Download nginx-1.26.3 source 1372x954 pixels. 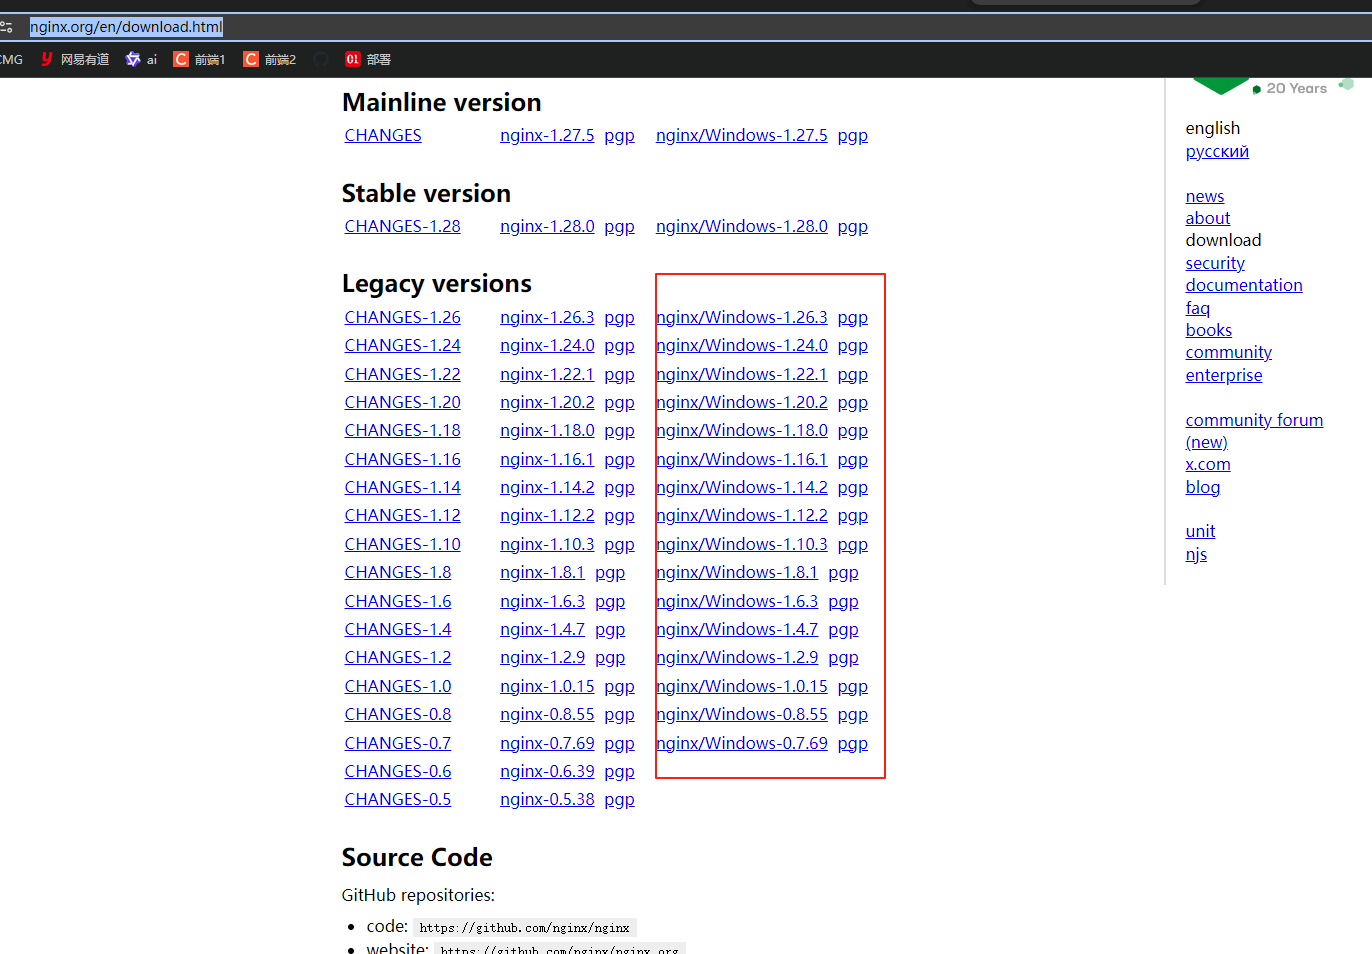[x=547, y=317]
